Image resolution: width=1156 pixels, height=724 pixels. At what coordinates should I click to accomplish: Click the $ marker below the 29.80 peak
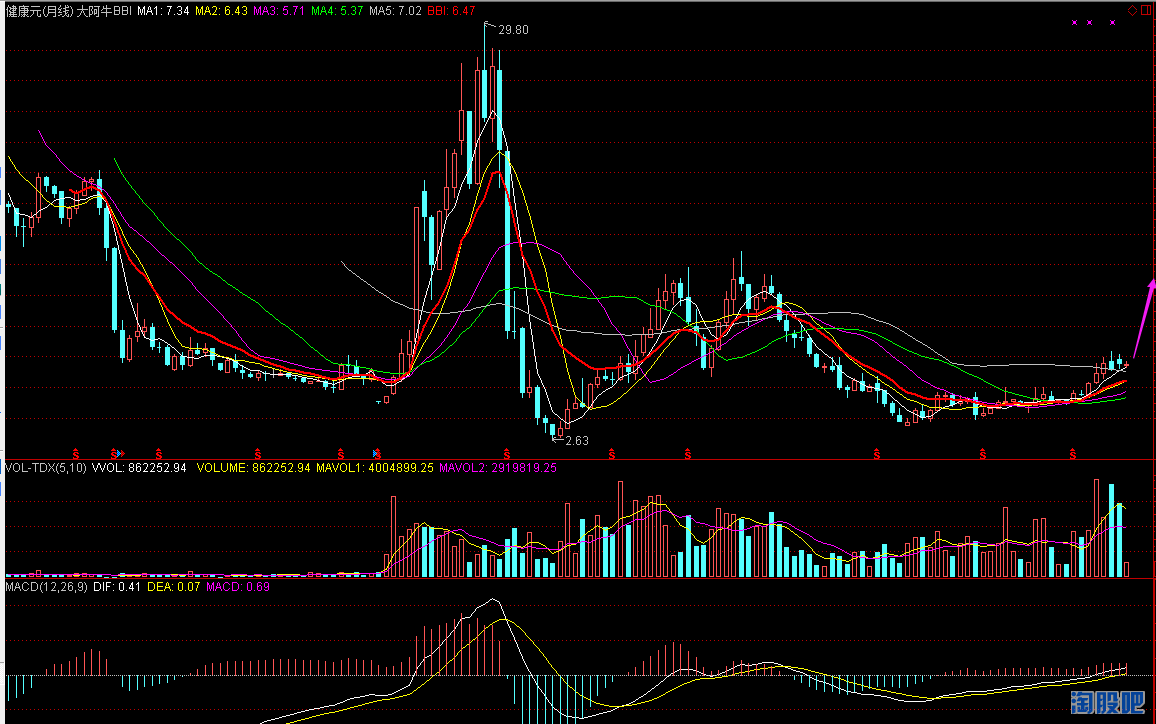tap(506, 453)
